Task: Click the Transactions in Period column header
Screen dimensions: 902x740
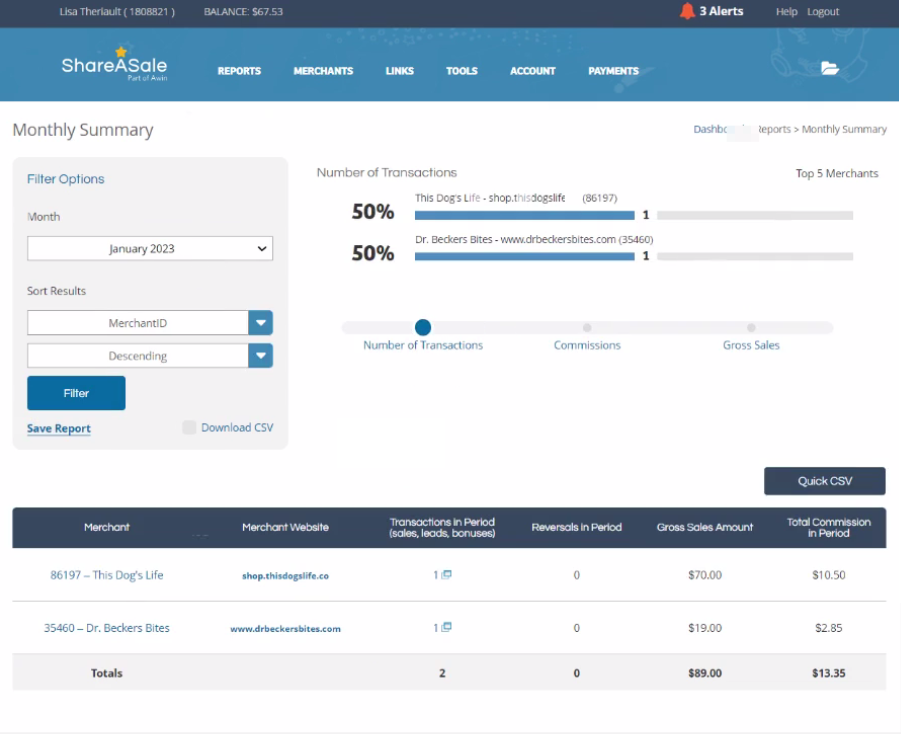Action: tap(442, 527)
